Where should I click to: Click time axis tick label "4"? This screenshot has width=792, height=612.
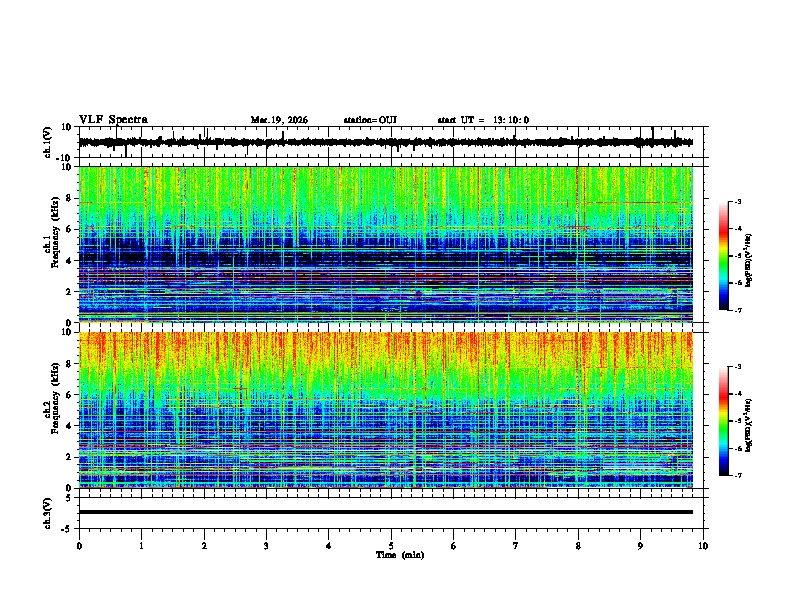329,546
